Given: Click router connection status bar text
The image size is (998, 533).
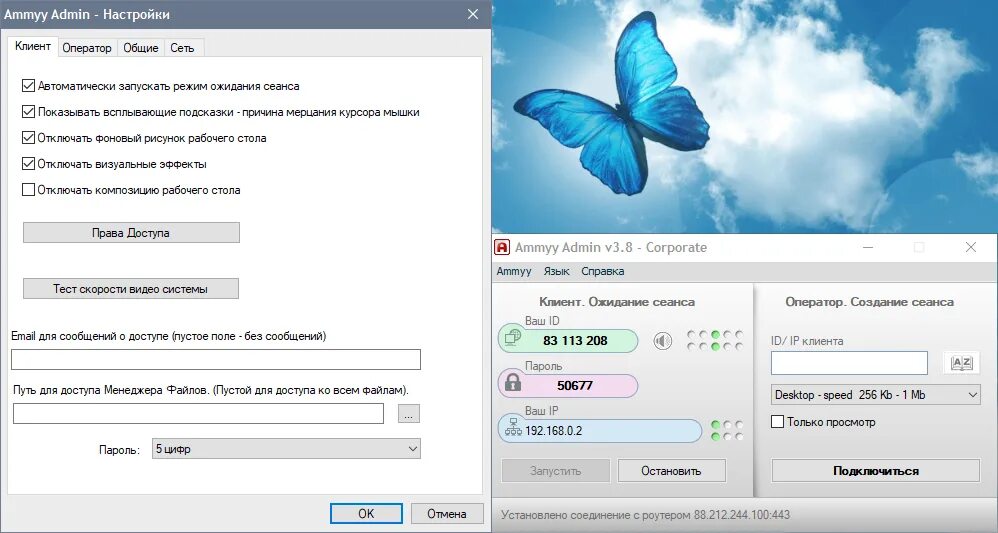Looking at the screenshot, I should pos(645,515).
